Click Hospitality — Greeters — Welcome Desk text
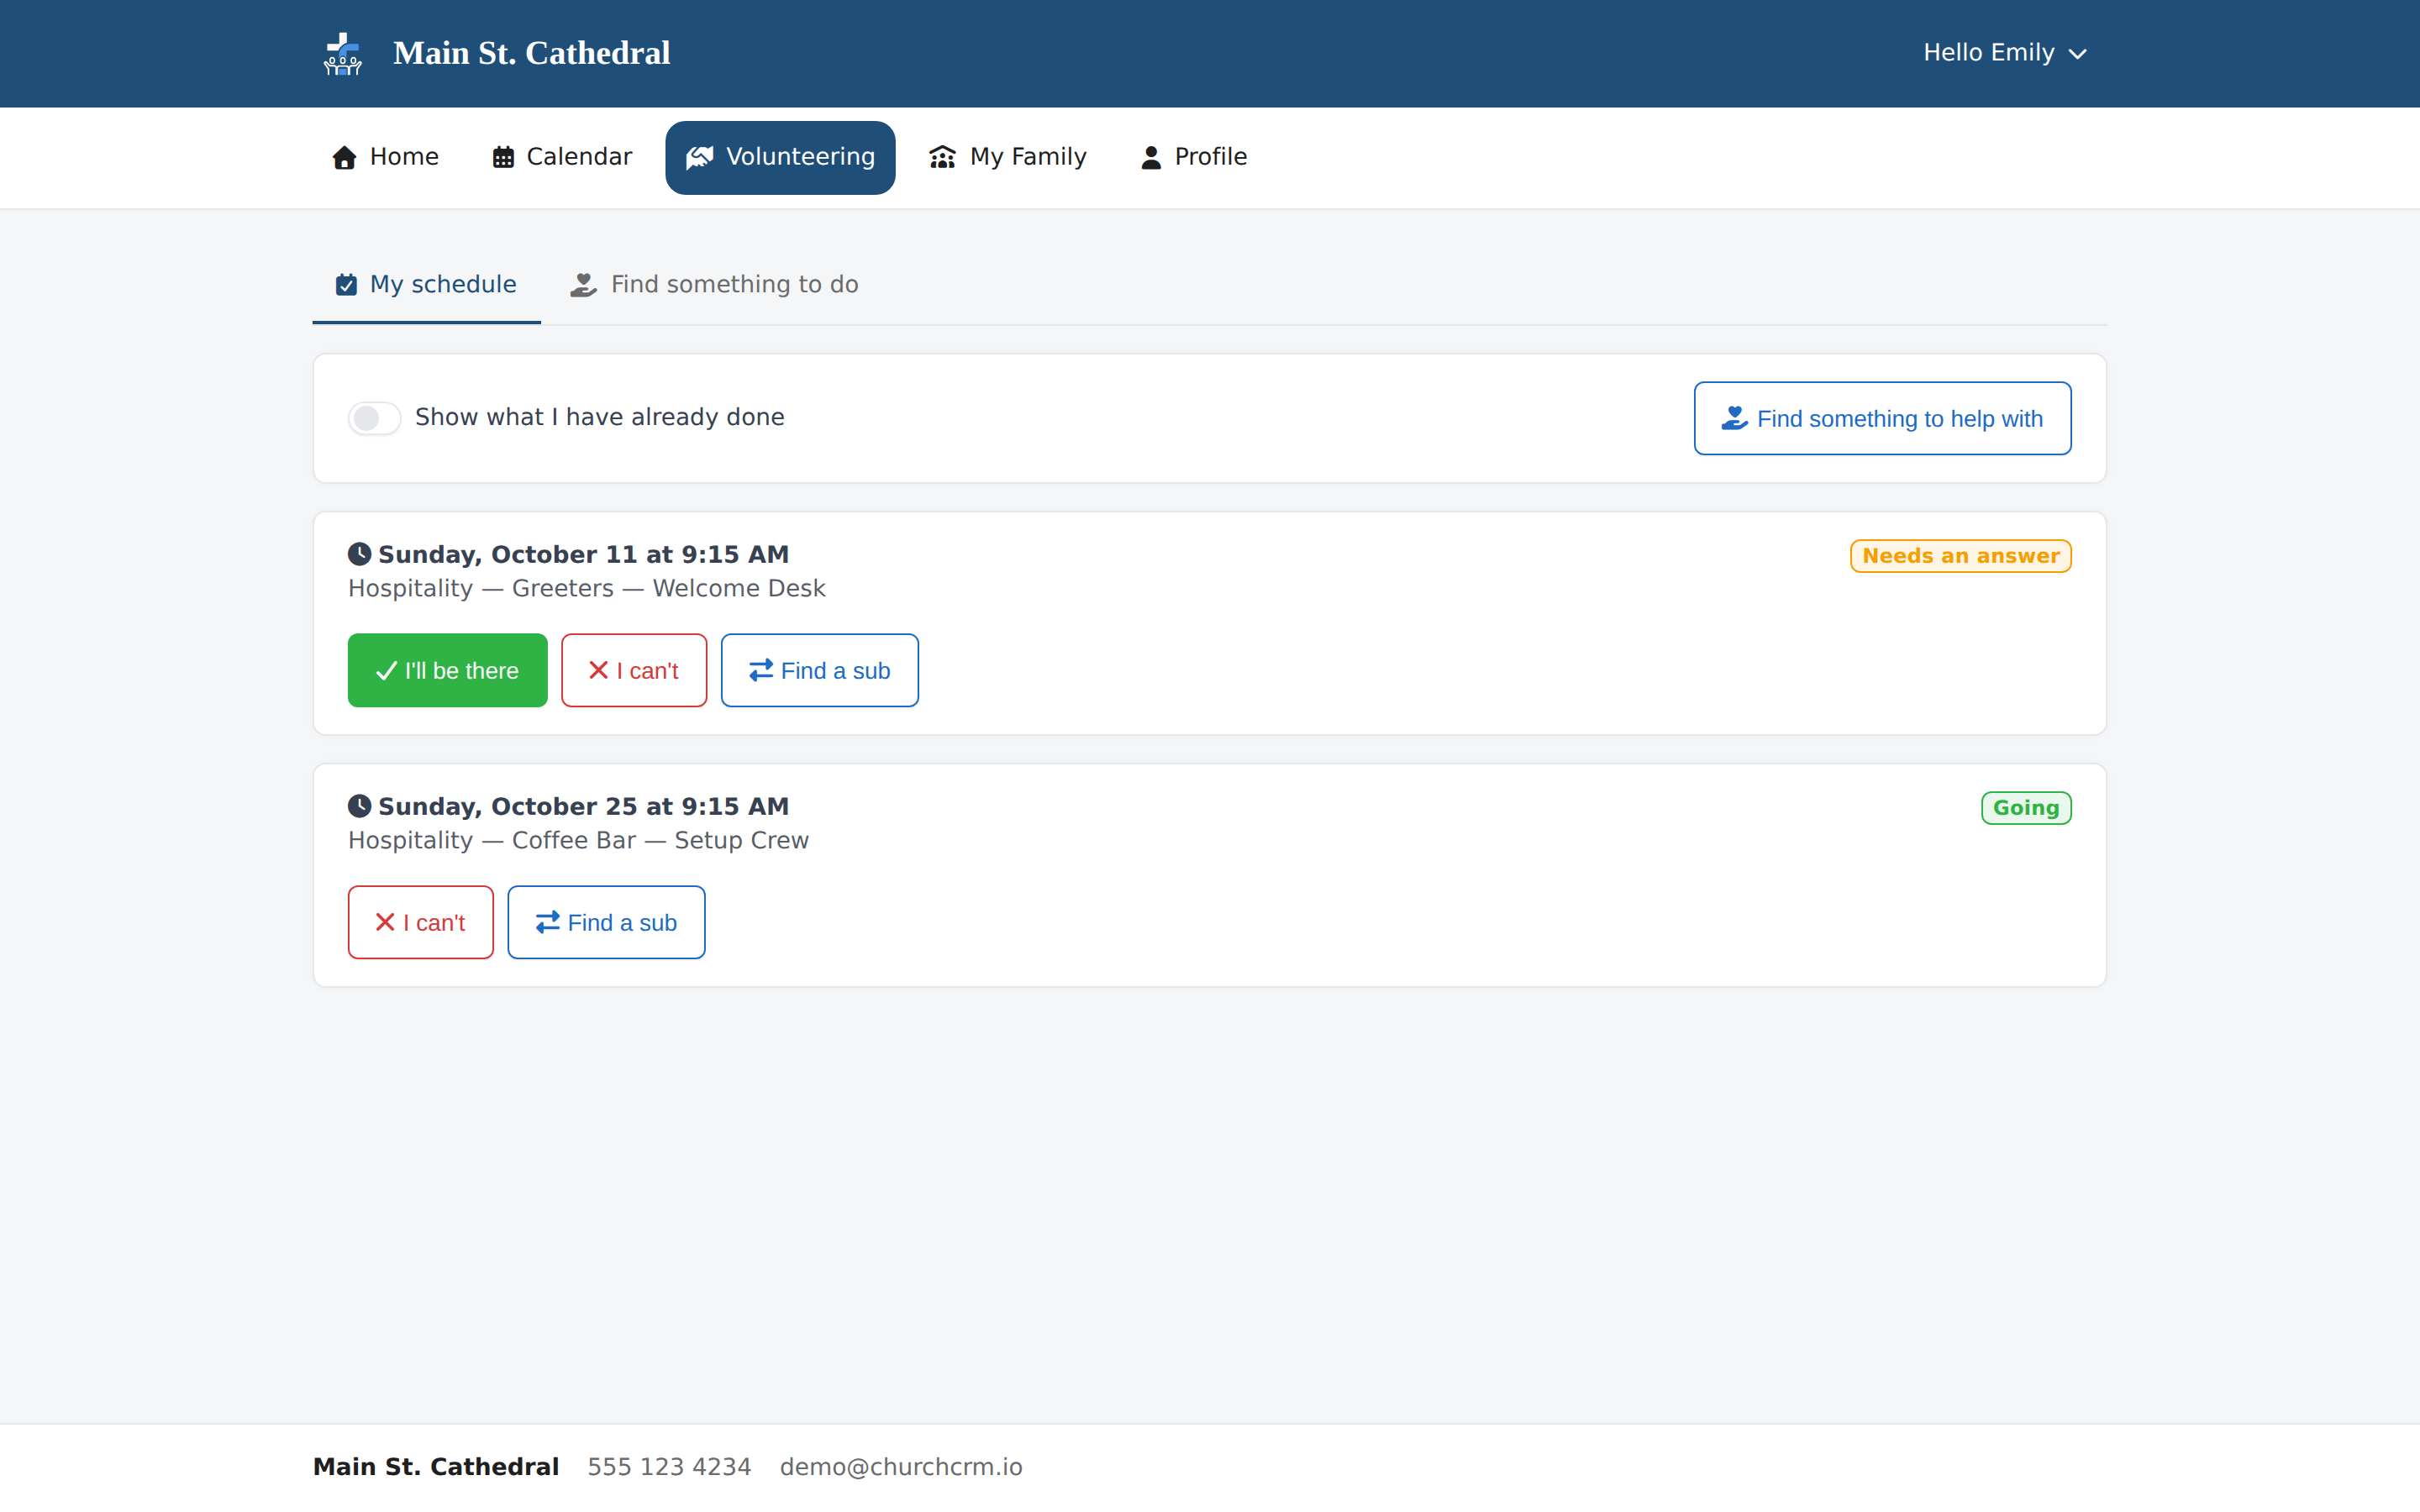Image resolution: width=2420 pixels, height=1512 pixels. [x=587, y=588]
